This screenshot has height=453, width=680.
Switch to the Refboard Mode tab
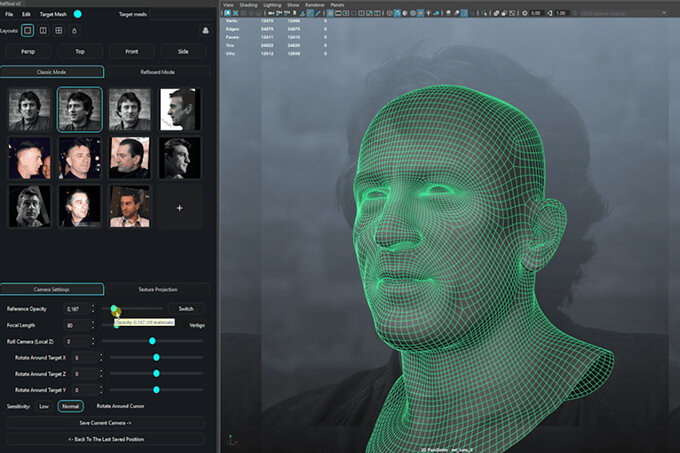point(157,72)
